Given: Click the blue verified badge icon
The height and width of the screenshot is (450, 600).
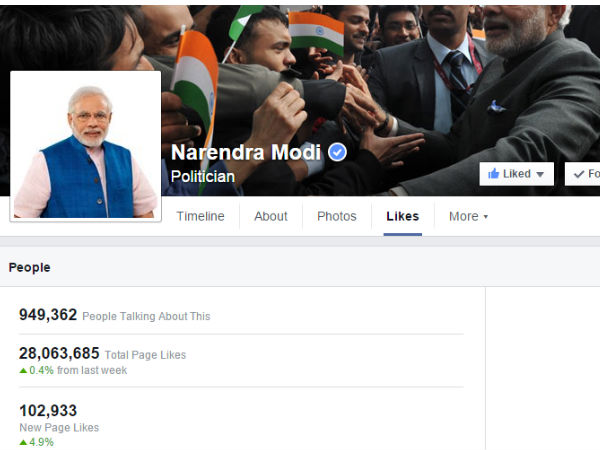Looking at the screenshot, I should tap(337, 152).
